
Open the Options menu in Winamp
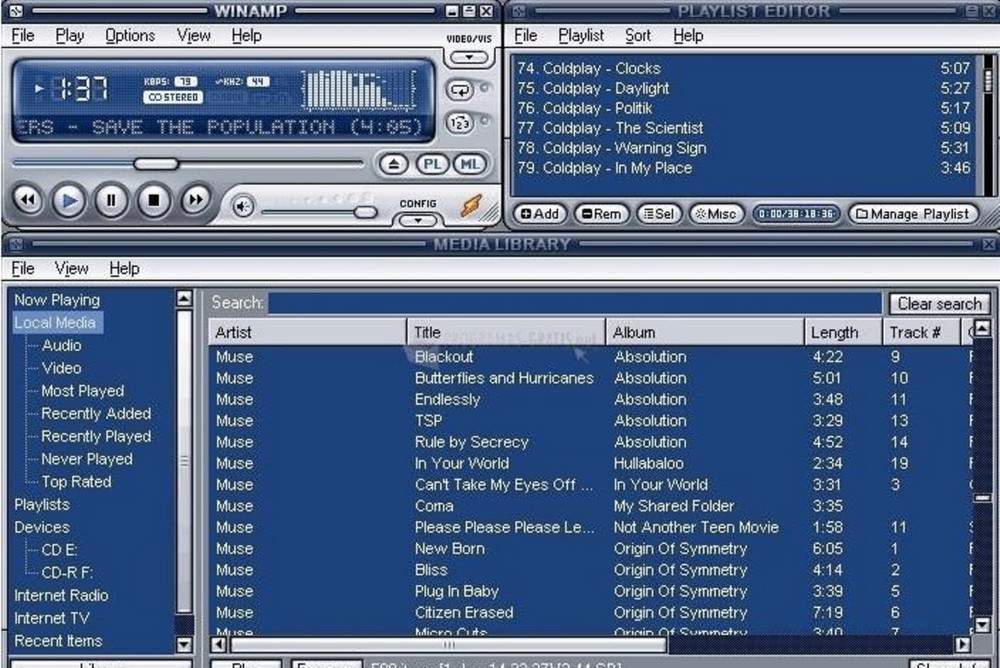(x=130, y=36)
